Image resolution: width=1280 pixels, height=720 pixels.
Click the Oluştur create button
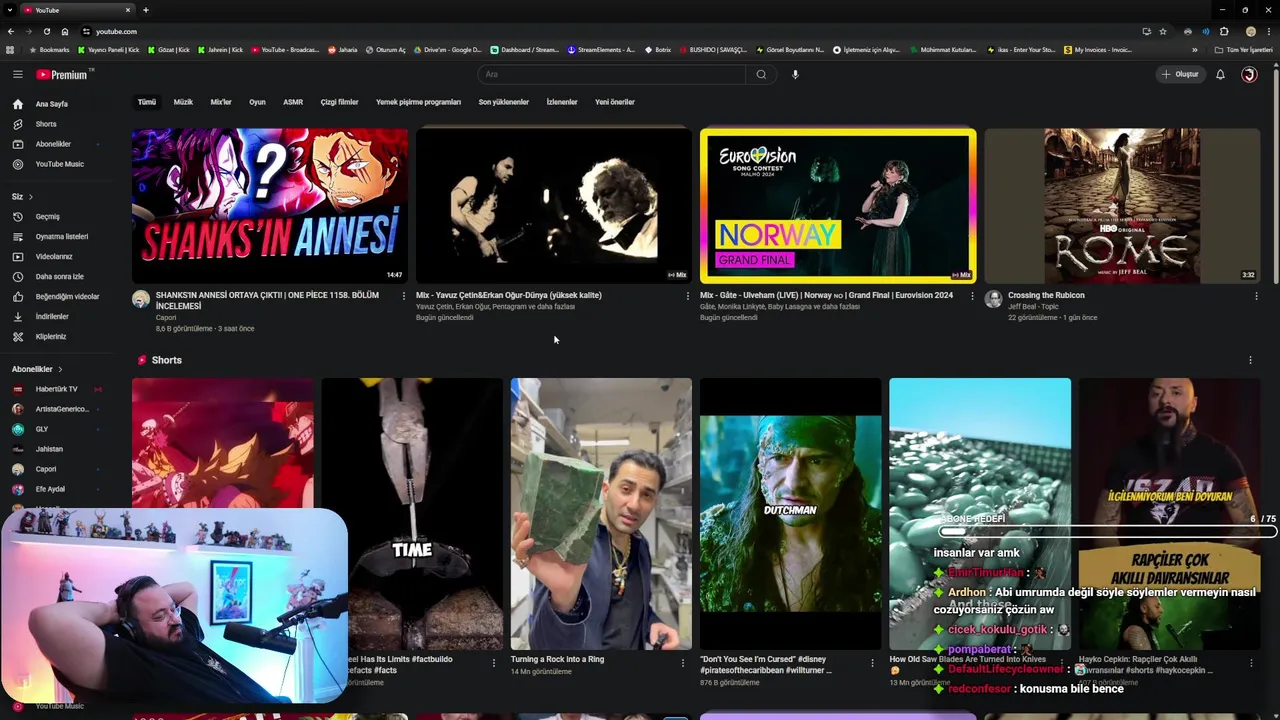click(x=1180, y=74)
